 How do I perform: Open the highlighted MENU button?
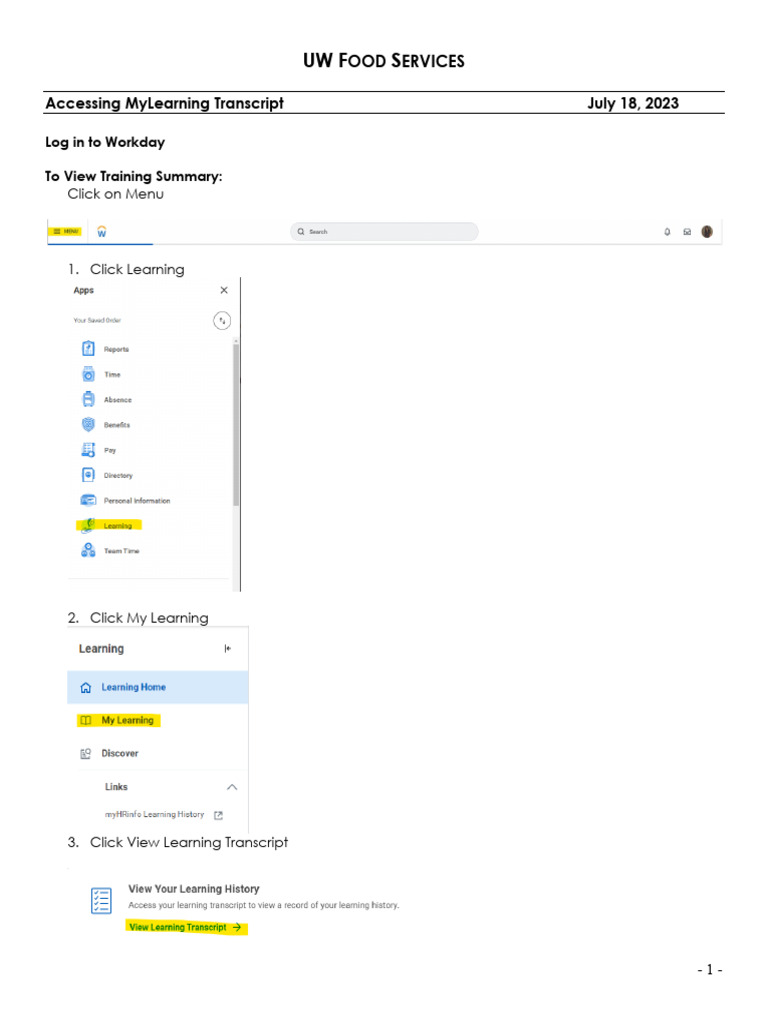(65, 231)
